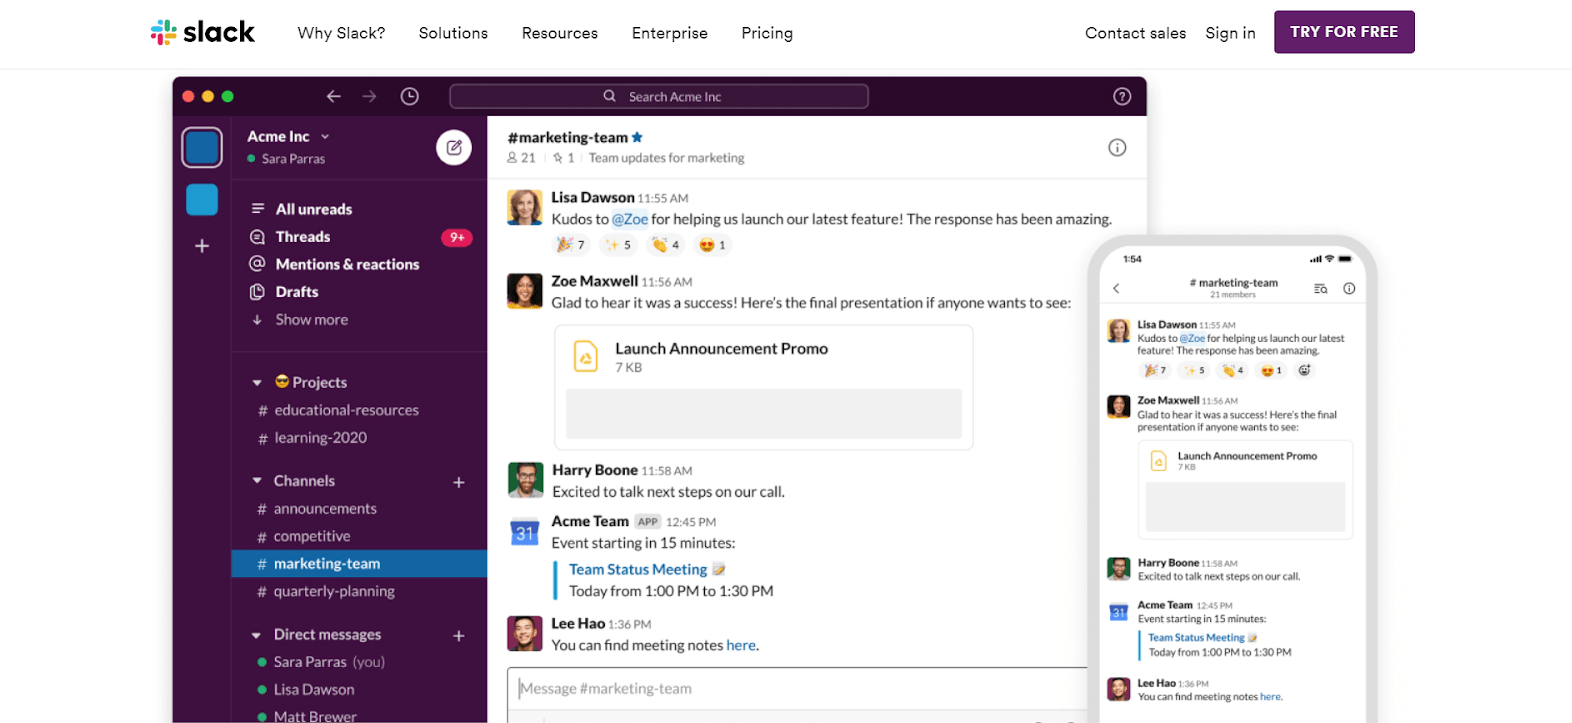Tap the info icon in phone header
Screen dimensions: 1572x723
pyautogui.click(x=1349, y=288)
